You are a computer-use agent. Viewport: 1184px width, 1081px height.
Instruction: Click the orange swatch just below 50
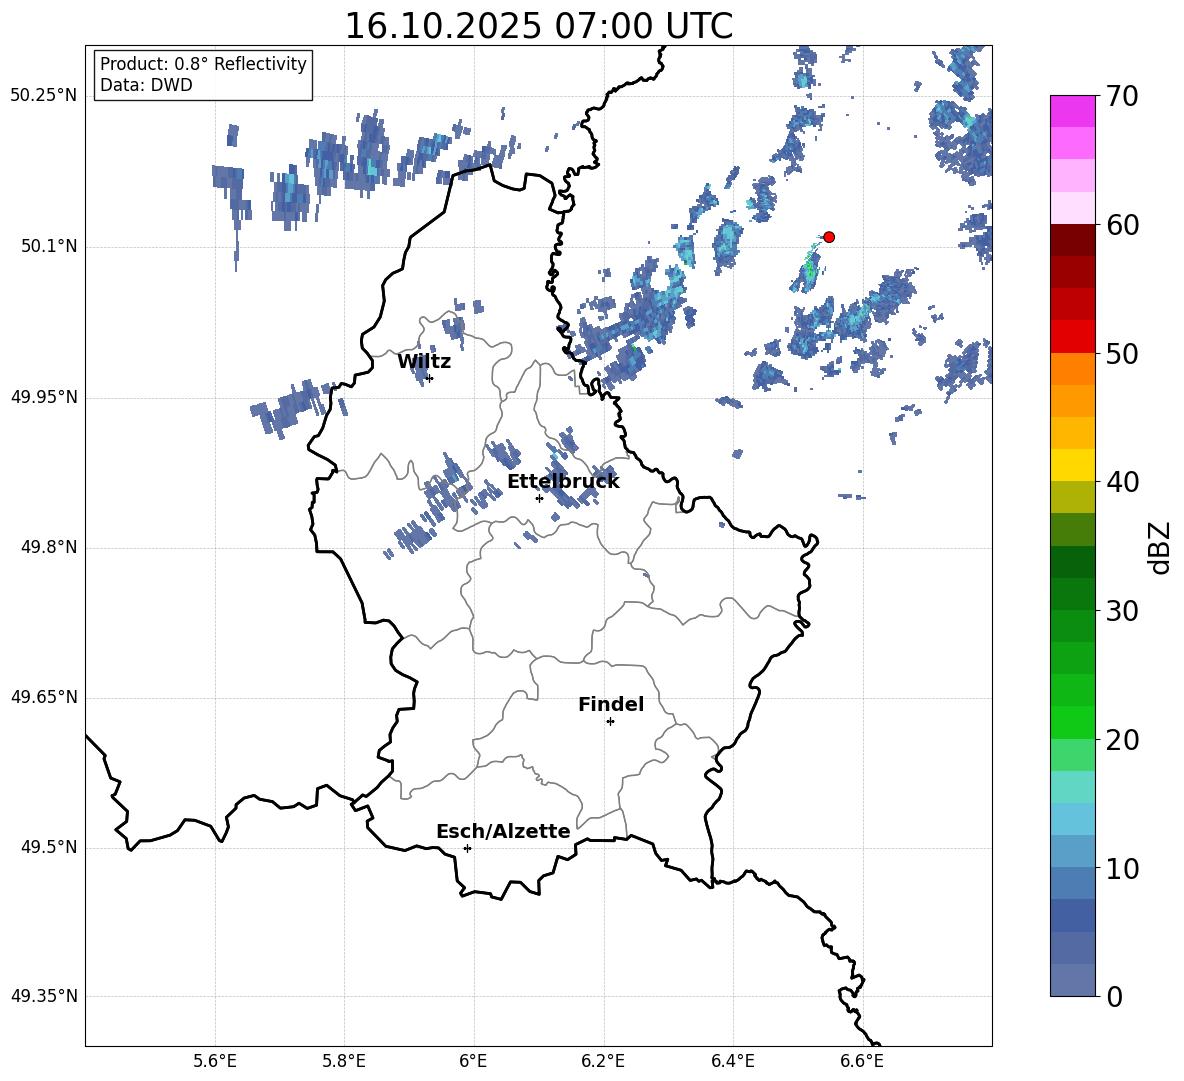pyautogui.click(x=1073, y=369)
